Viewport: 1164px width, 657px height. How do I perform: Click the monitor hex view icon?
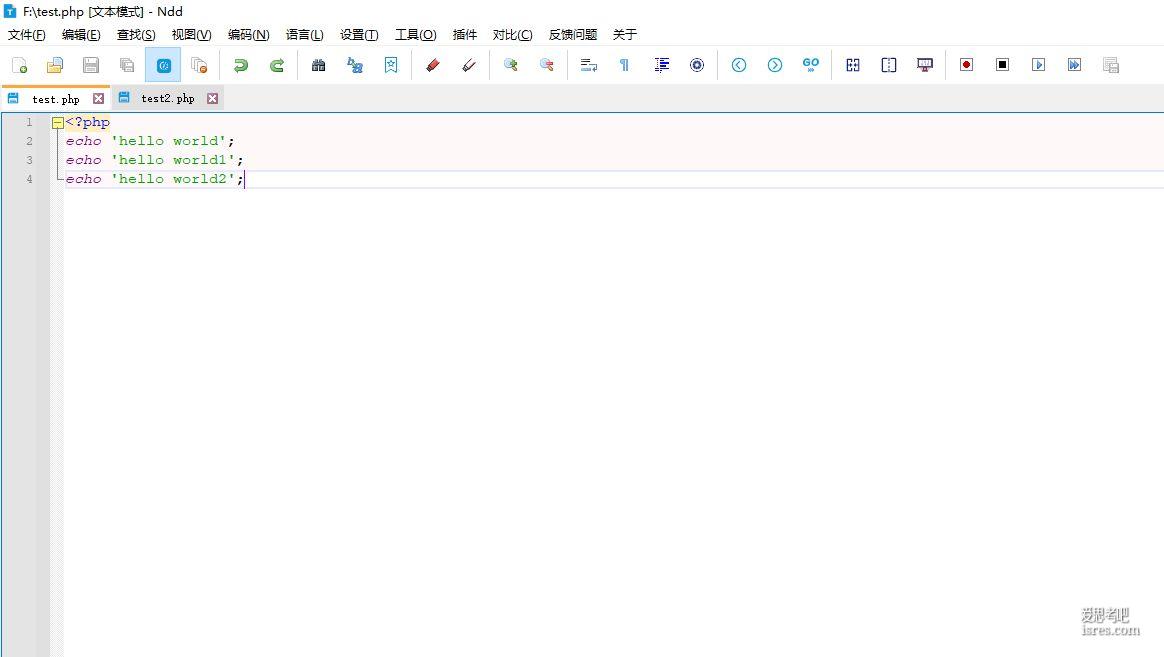[925, 65]
